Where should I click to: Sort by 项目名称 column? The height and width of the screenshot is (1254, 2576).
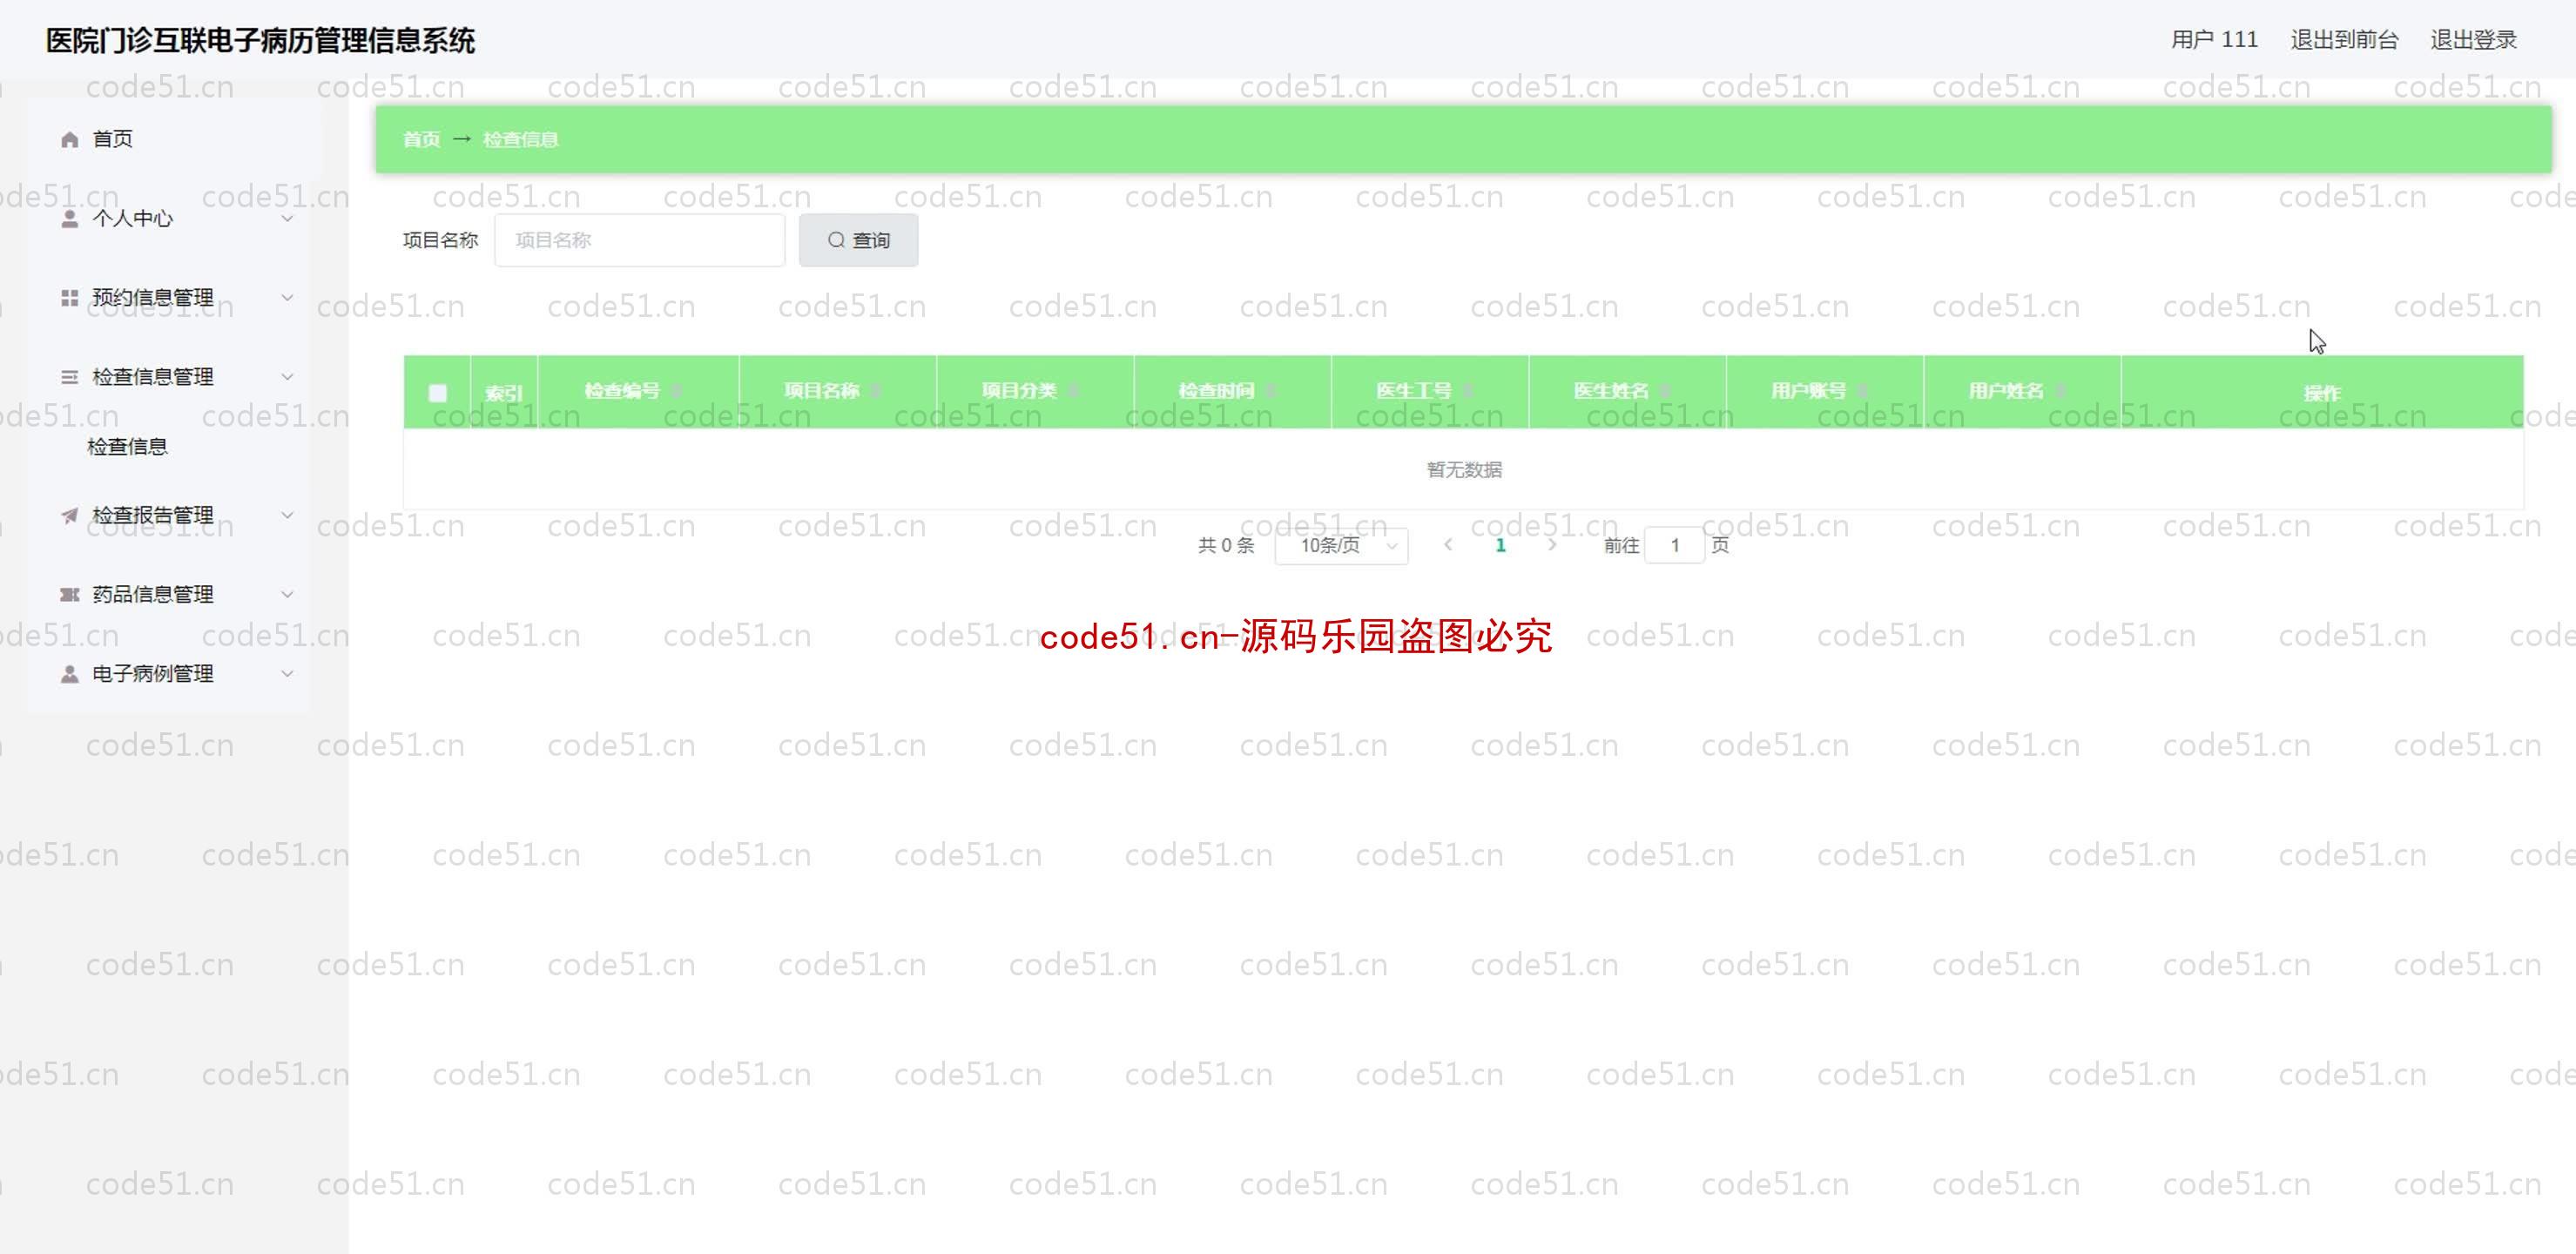pyautogui.click(x=875, y=391)
